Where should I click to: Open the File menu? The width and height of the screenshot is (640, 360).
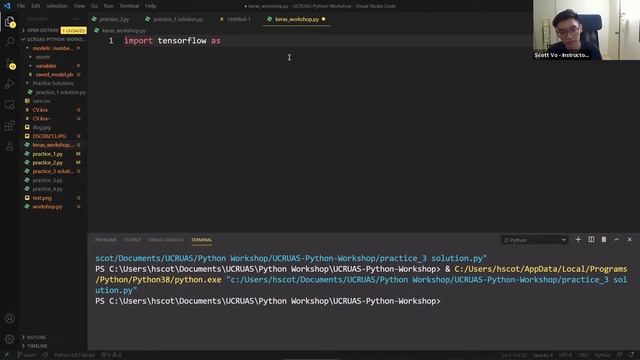click(x=21, y=6)
